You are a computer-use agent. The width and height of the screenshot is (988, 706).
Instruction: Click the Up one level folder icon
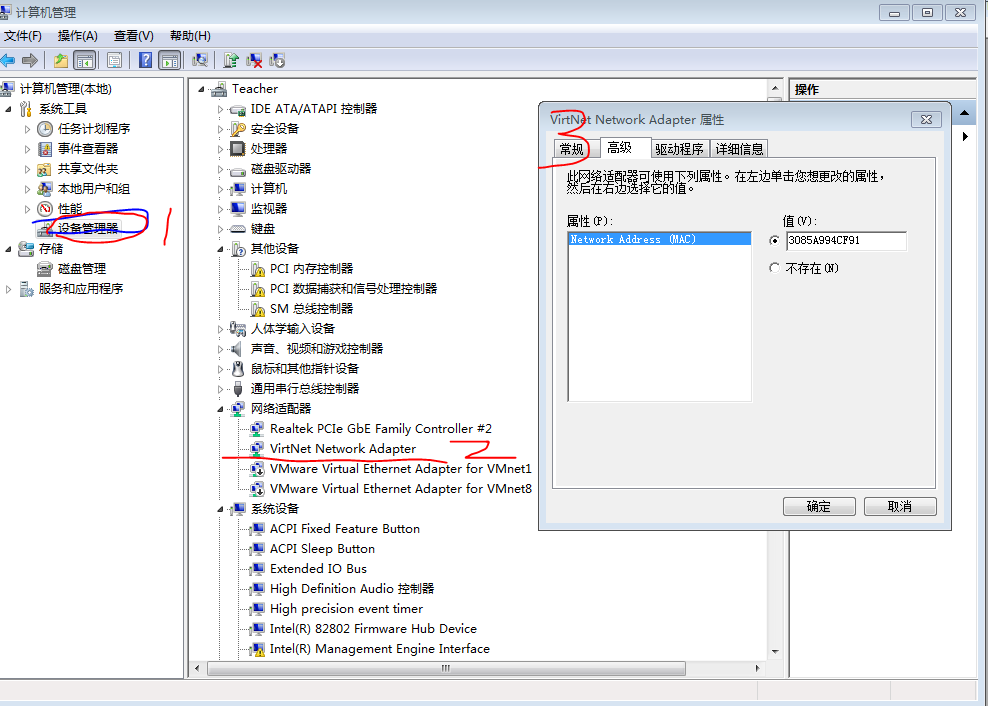pyautogui.click(x=61, y=60)
